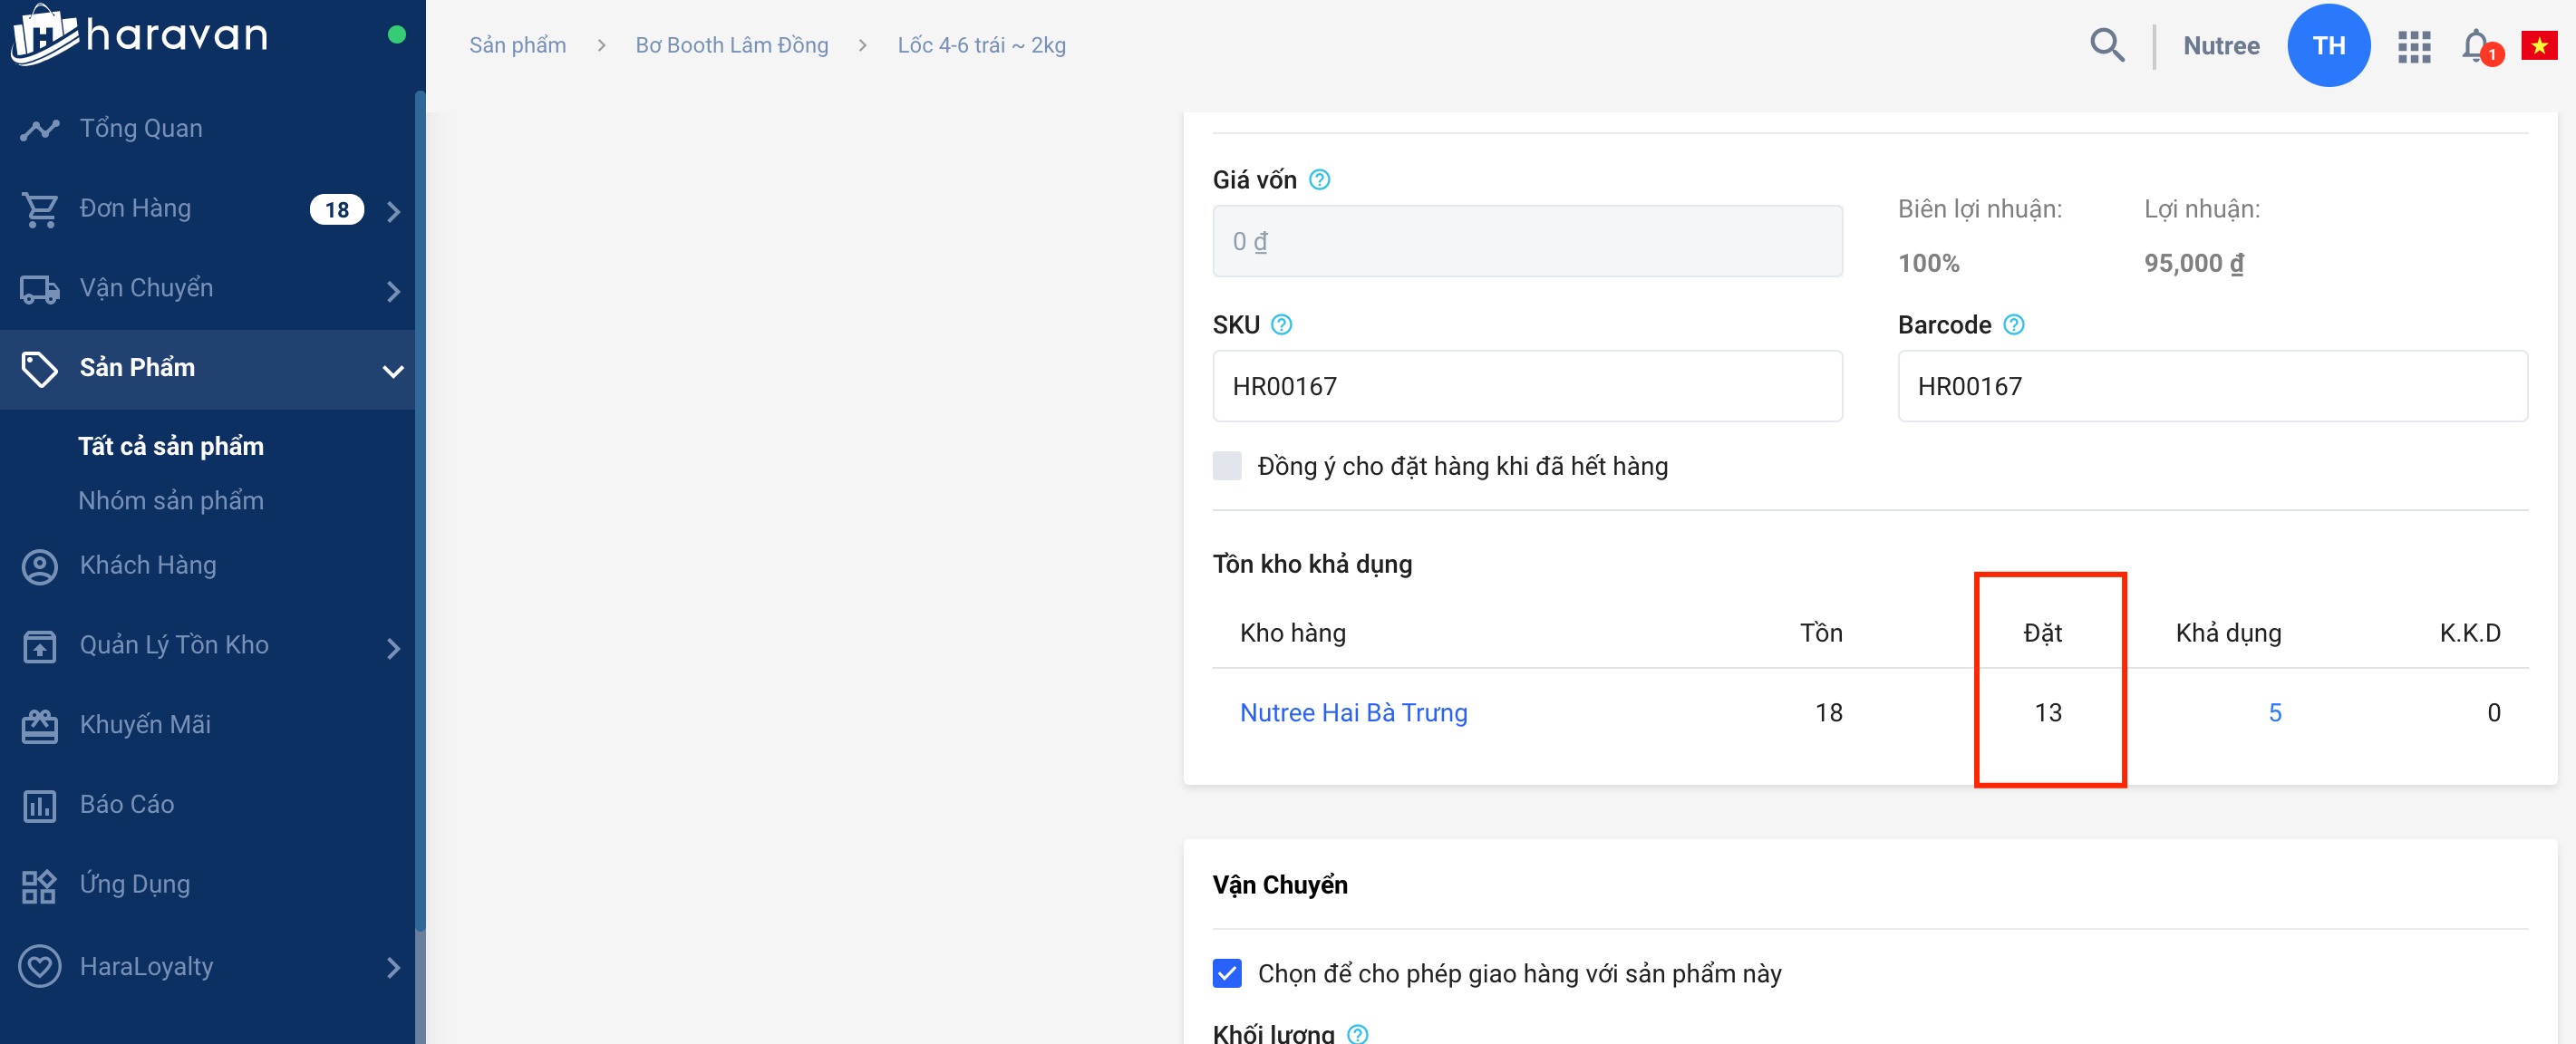This screenshot has height=1044, width=2576.
Task: Click the SKU input field
Action: (x=1527, y=386)
